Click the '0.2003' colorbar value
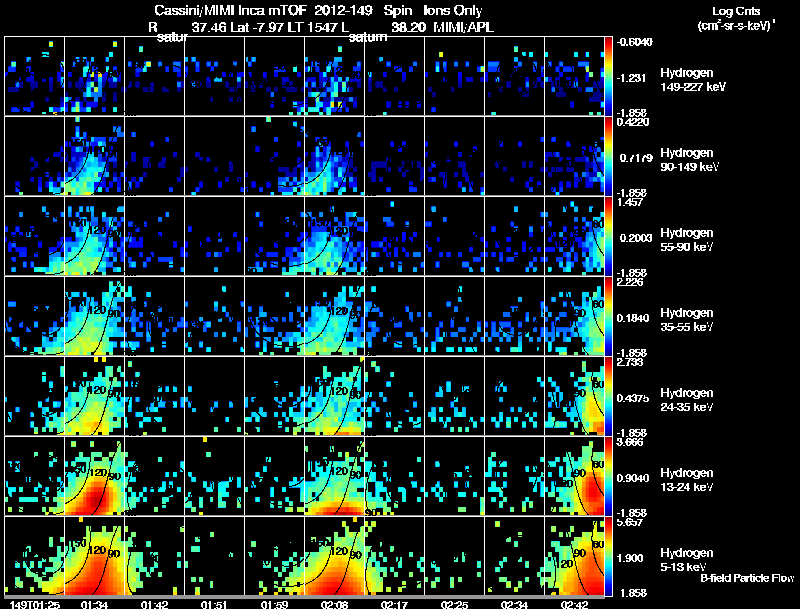Screen dimensions: 800x609 pos(636,238)
